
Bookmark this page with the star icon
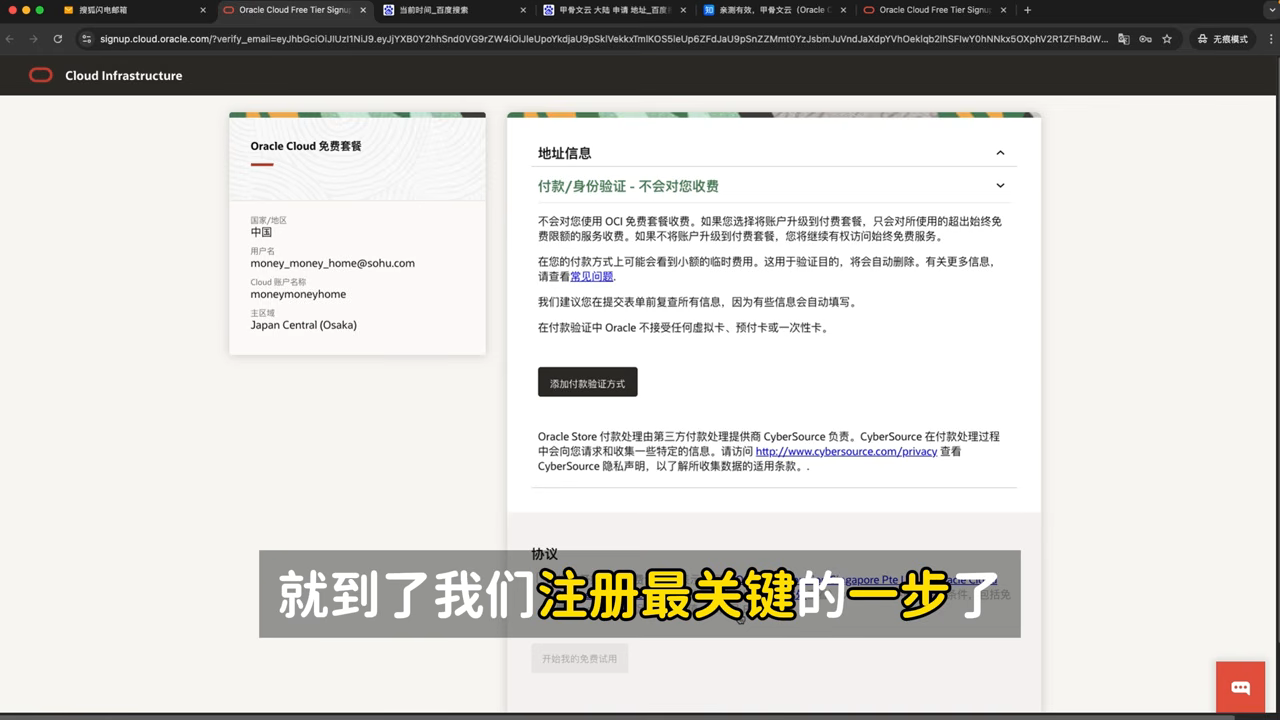[1166, 39]
